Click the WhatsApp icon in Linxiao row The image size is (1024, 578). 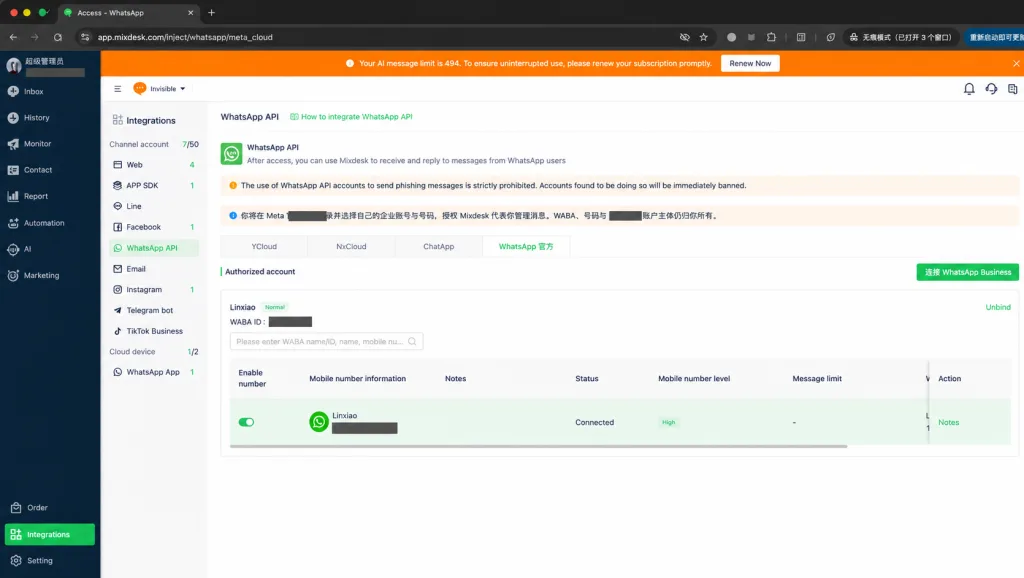pos(319,422)
